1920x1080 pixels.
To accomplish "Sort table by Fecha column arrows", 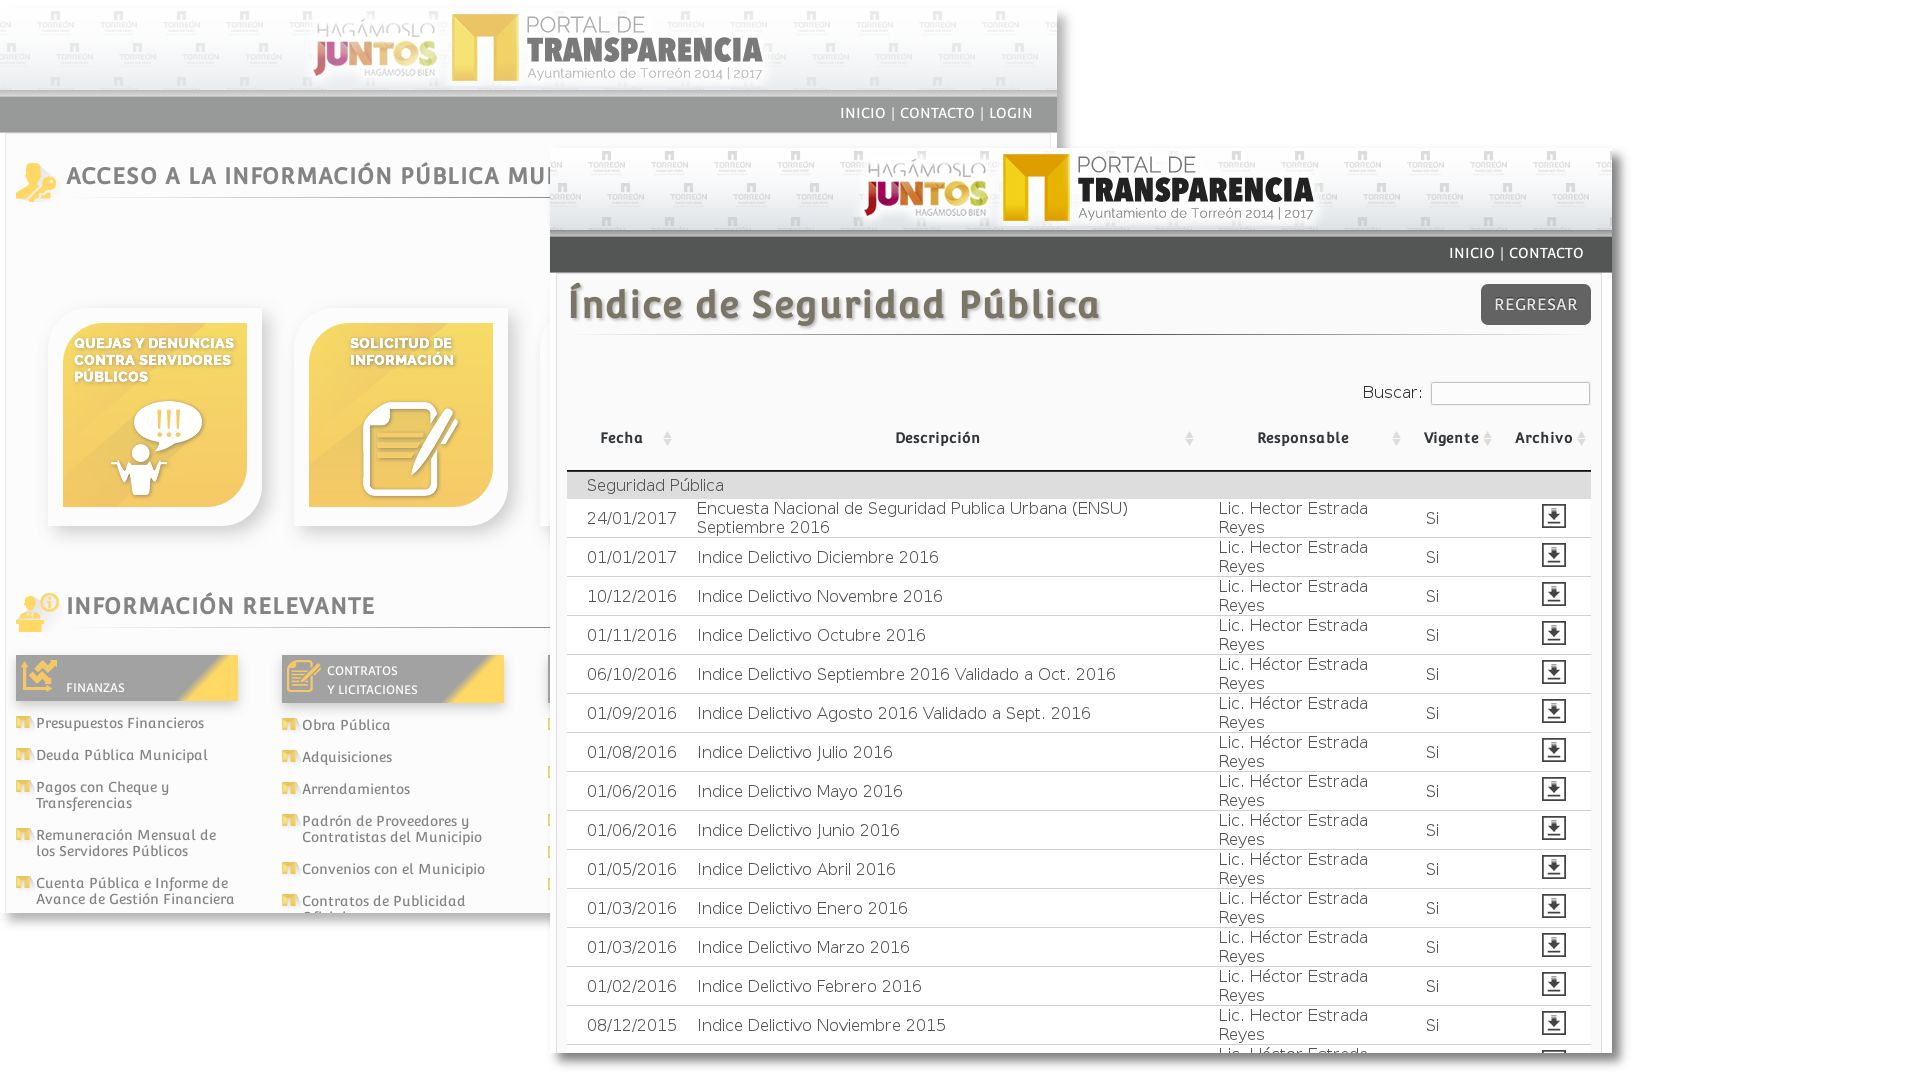I will point(667,438).
